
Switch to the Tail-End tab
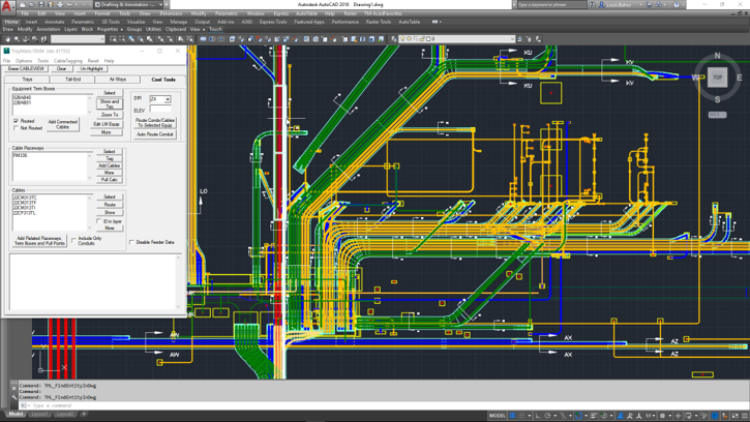pyautogui.click(x=73, y=78)
